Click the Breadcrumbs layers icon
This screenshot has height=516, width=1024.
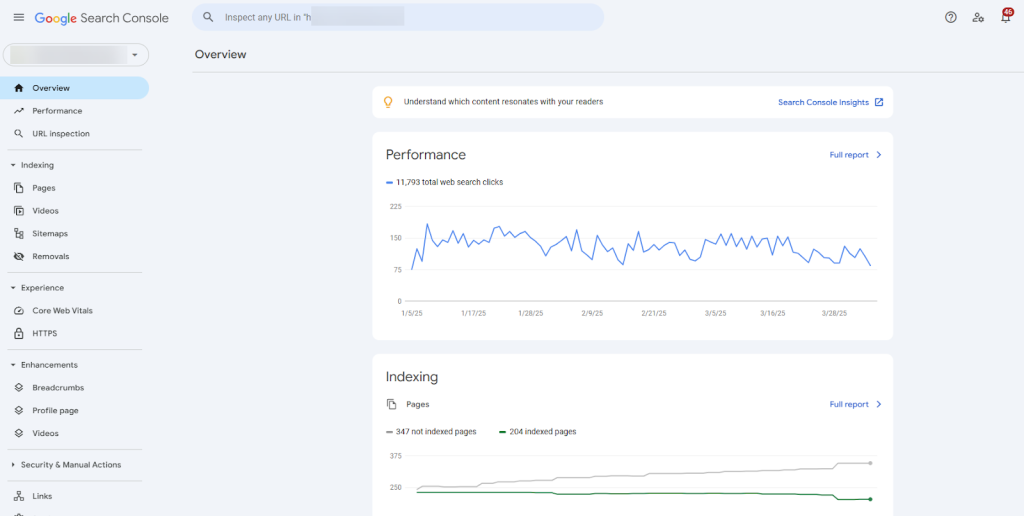point(19,388)
